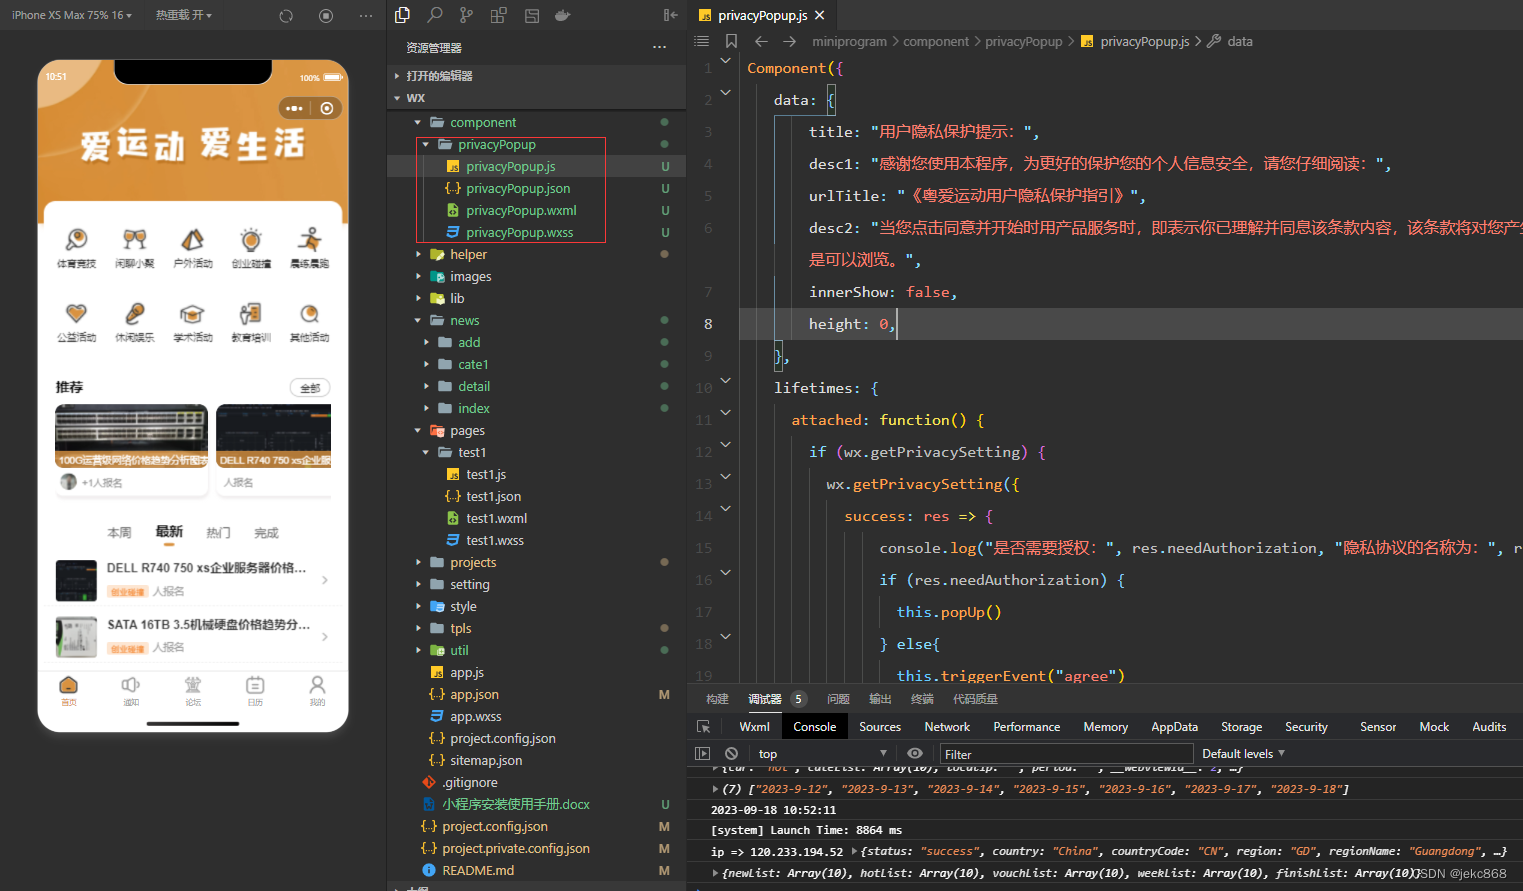The height and width of the screenshot is (891, 1523).
Task: Tap the 全部 button in 推荐 section
Action: (x=310, y=388)
